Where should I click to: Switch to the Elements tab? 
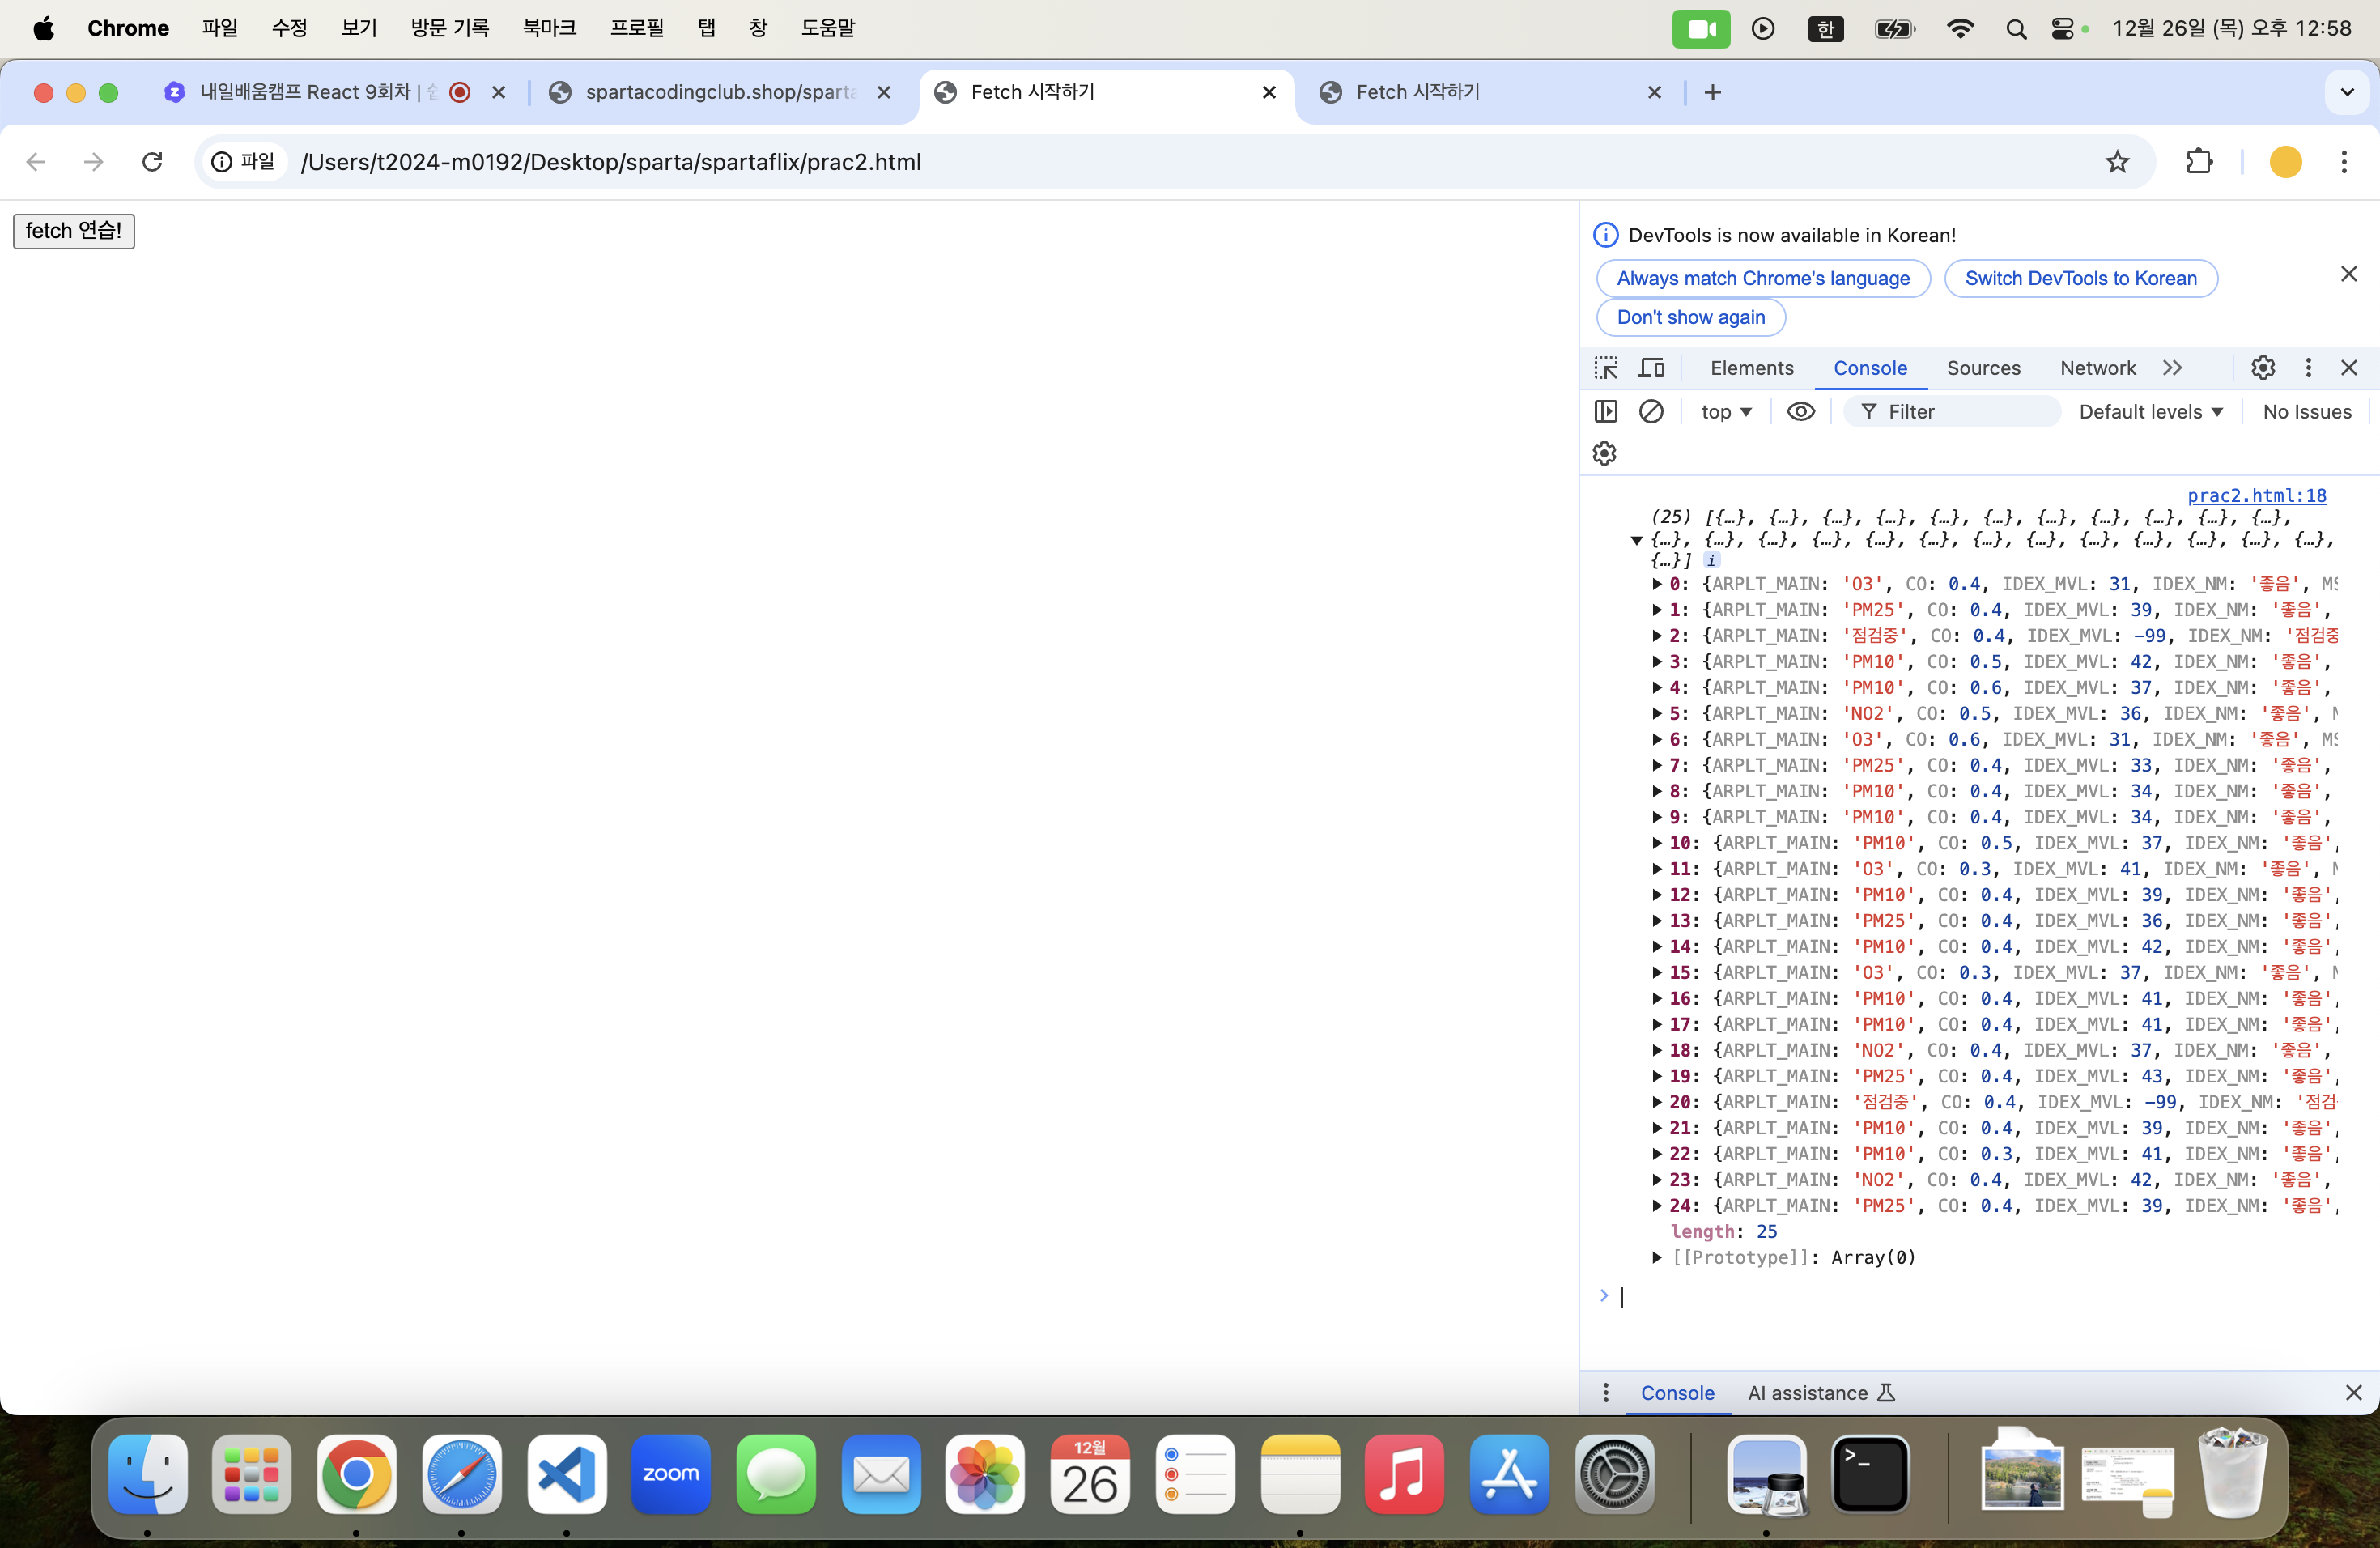(1752, 368)
